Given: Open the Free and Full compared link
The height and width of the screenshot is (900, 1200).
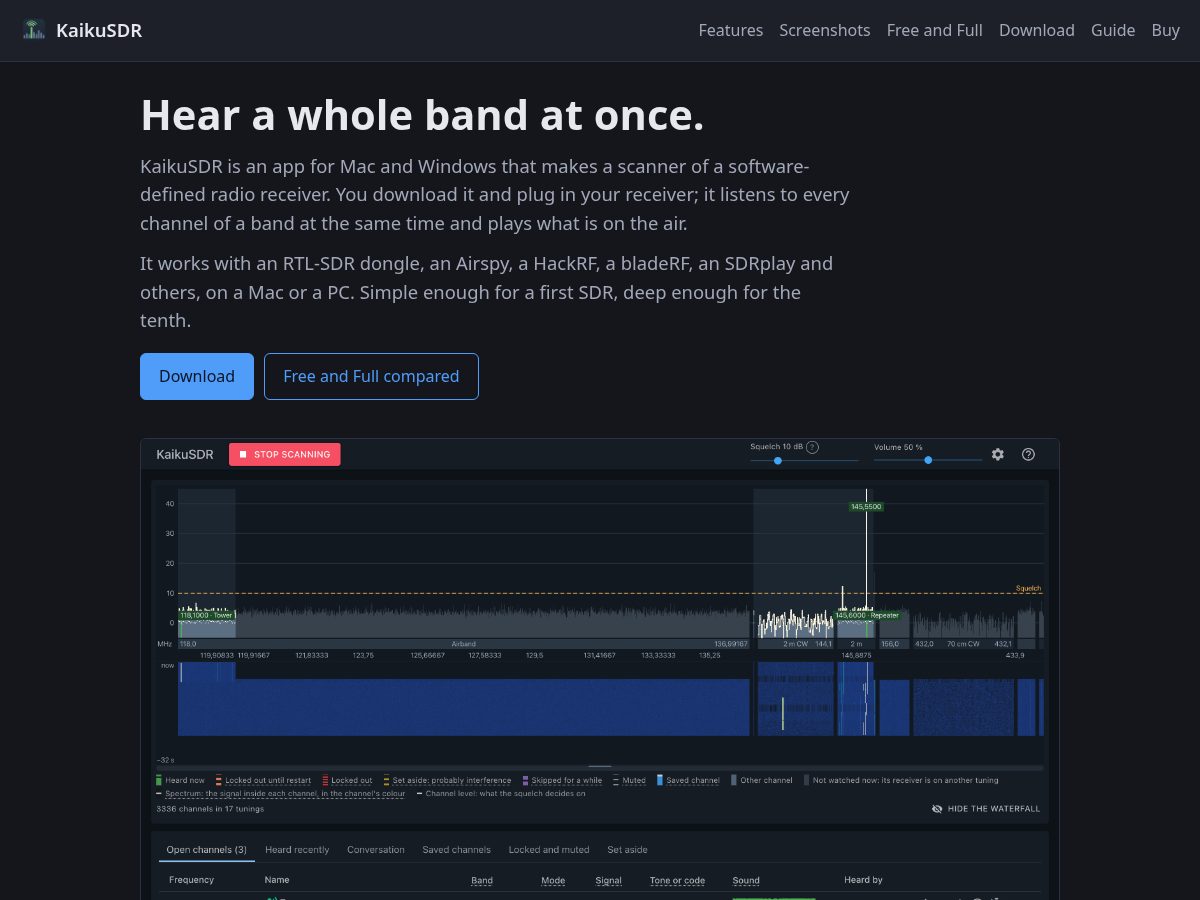Looking at the screenshot, I should click(x=371, y=376).
